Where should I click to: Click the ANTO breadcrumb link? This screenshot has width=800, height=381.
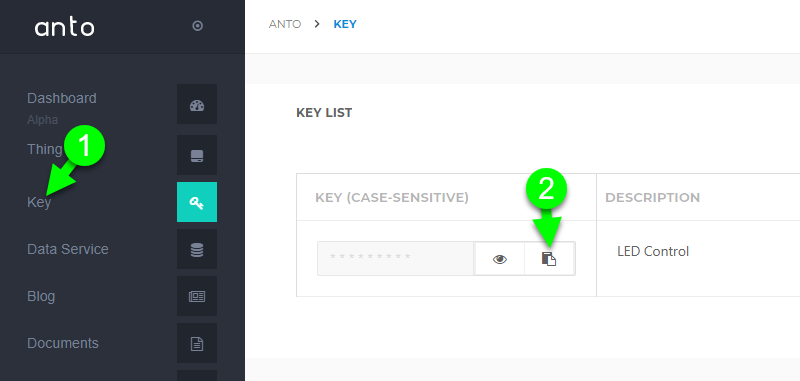285,24
